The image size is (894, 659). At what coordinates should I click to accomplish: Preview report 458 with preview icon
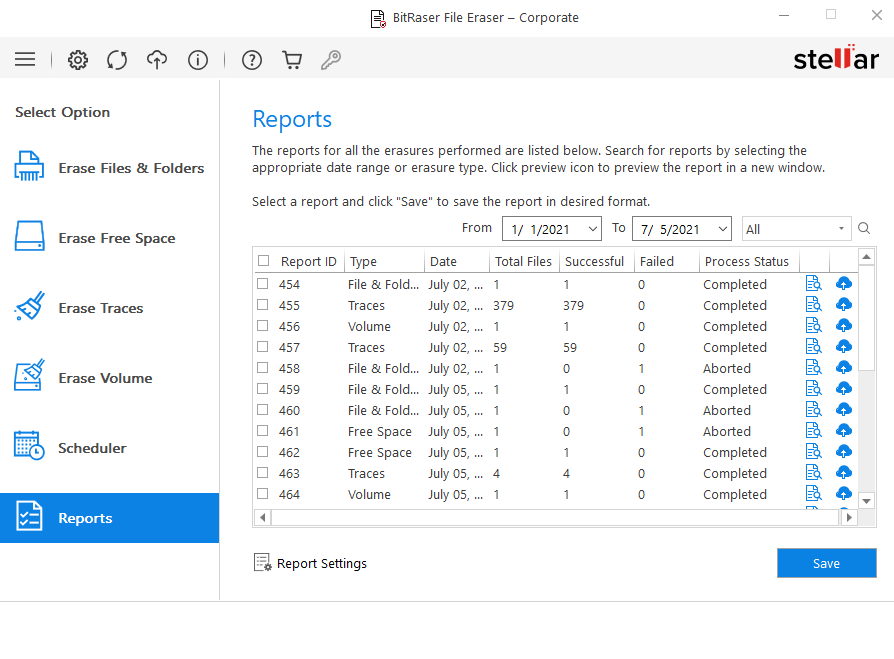pyautogui.click(x=814, y=368)
